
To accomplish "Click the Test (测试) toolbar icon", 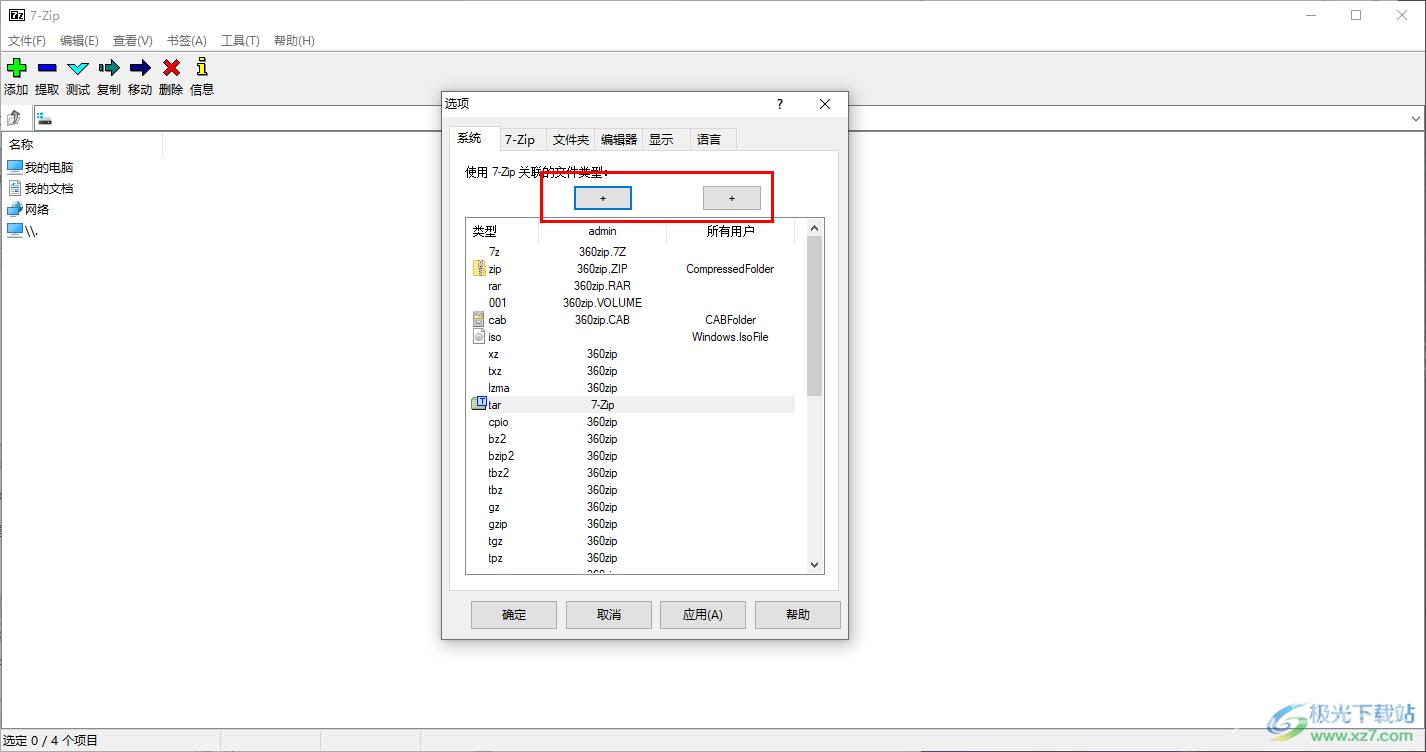I will click(78, 68).
